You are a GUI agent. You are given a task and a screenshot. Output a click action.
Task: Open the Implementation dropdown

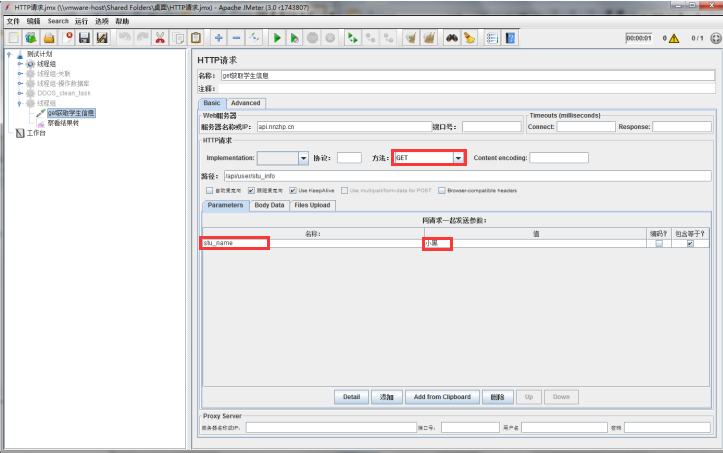tap(303, 158)
